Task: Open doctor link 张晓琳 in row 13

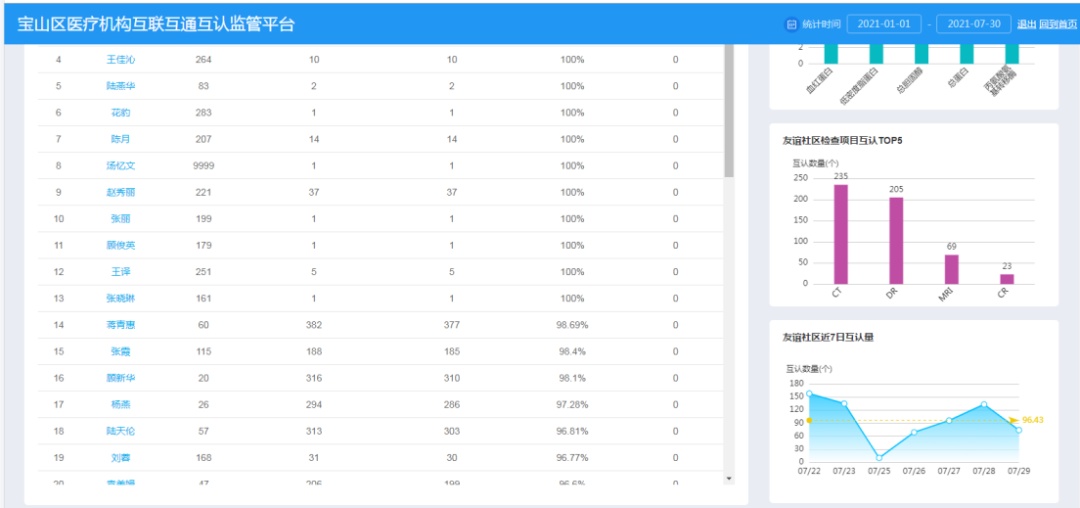Action: coord(121,298)
